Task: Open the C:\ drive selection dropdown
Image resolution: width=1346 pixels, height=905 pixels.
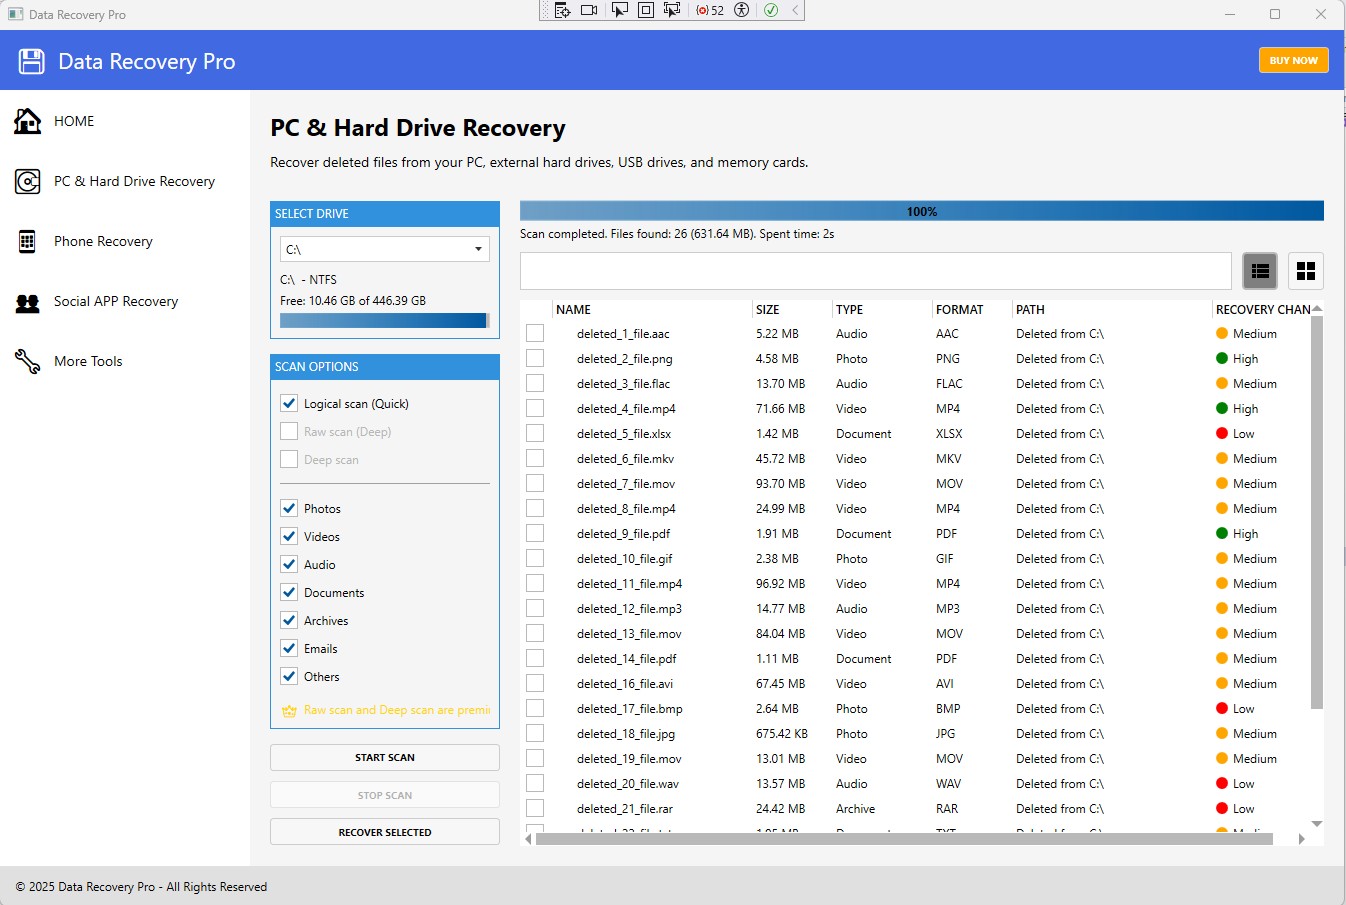Action: tap(385, 249)
